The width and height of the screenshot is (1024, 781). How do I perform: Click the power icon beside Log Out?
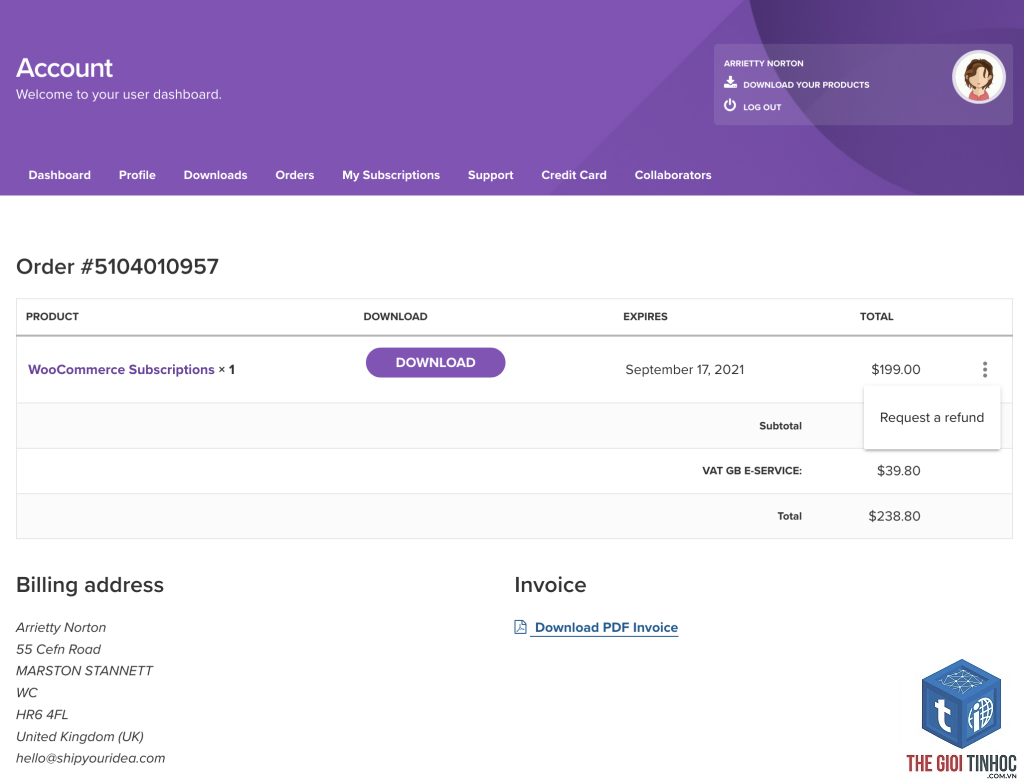point(729,105)
